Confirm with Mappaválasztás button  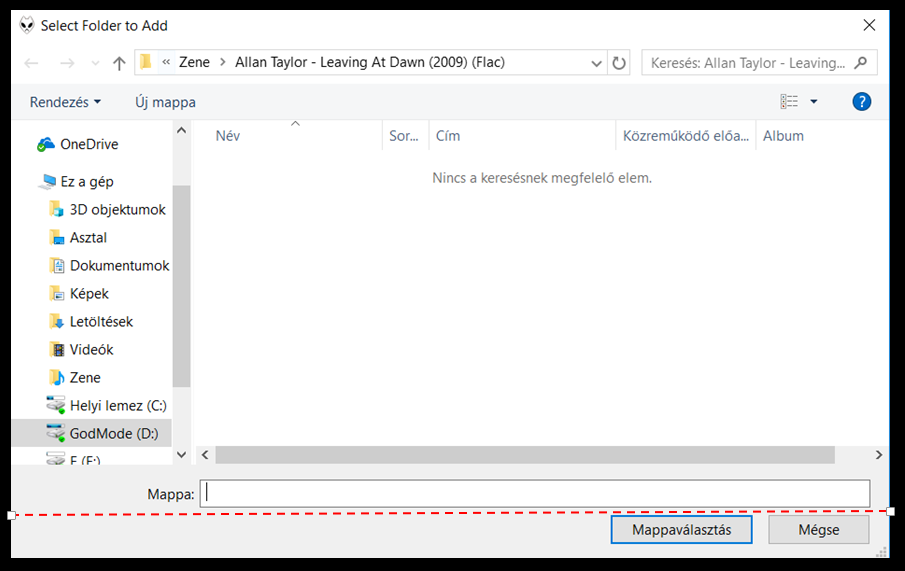(681, 530)
